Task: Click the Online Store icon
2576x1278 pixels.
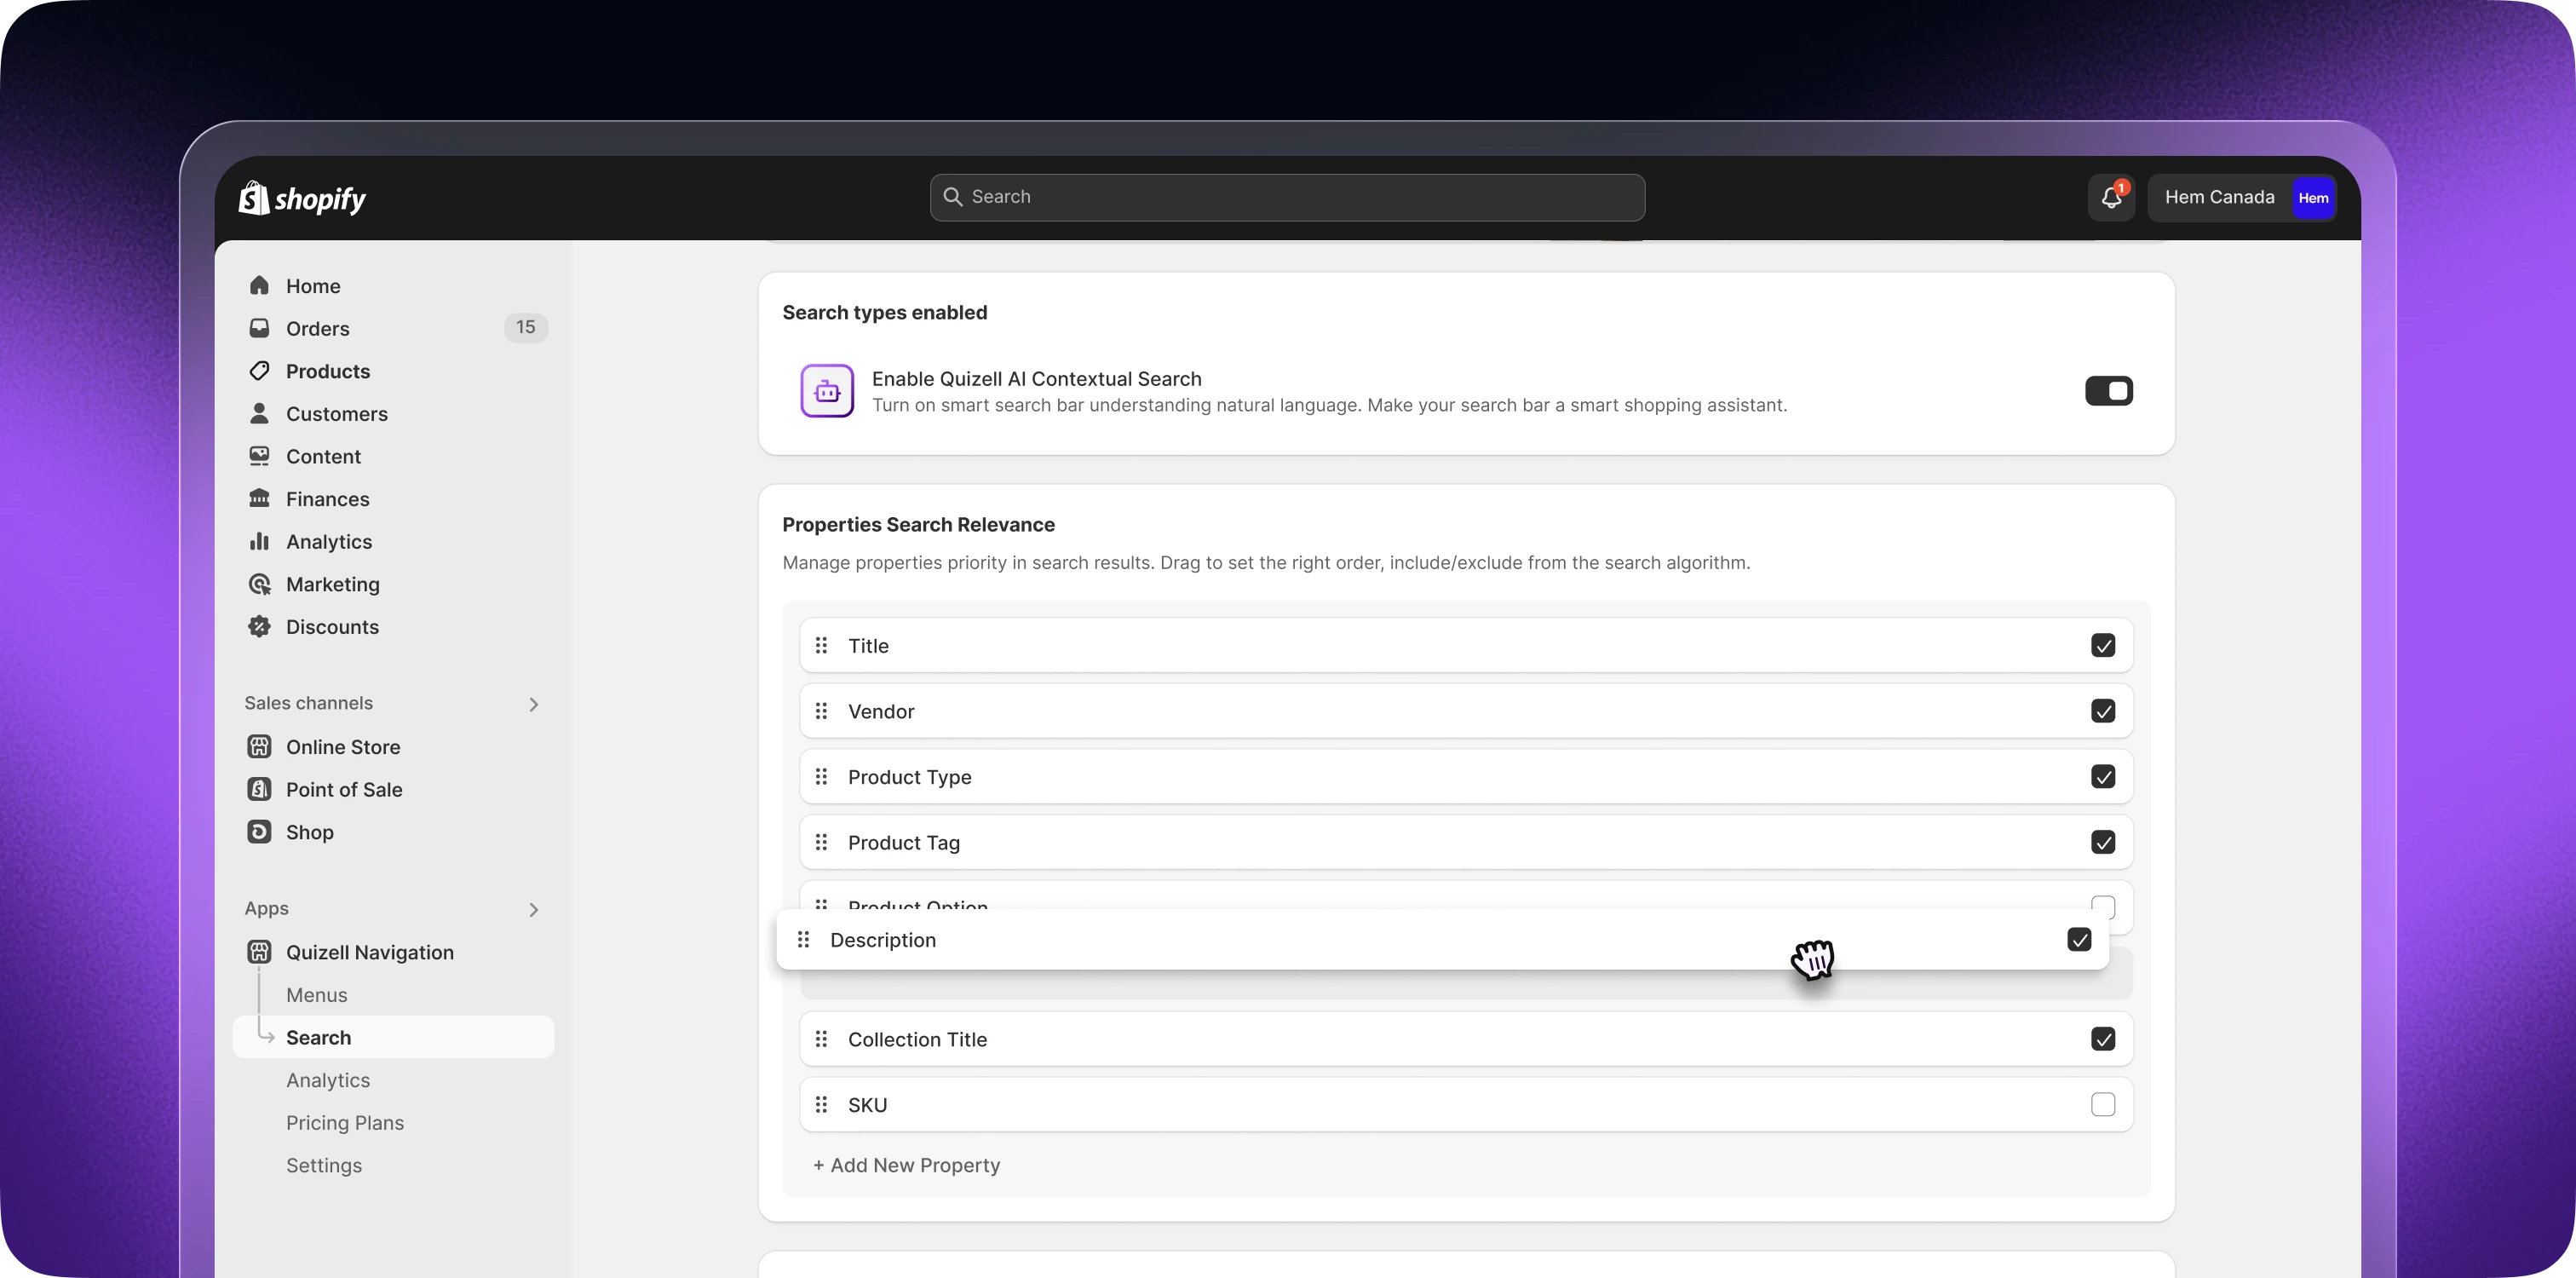Action: pos(260,747)
